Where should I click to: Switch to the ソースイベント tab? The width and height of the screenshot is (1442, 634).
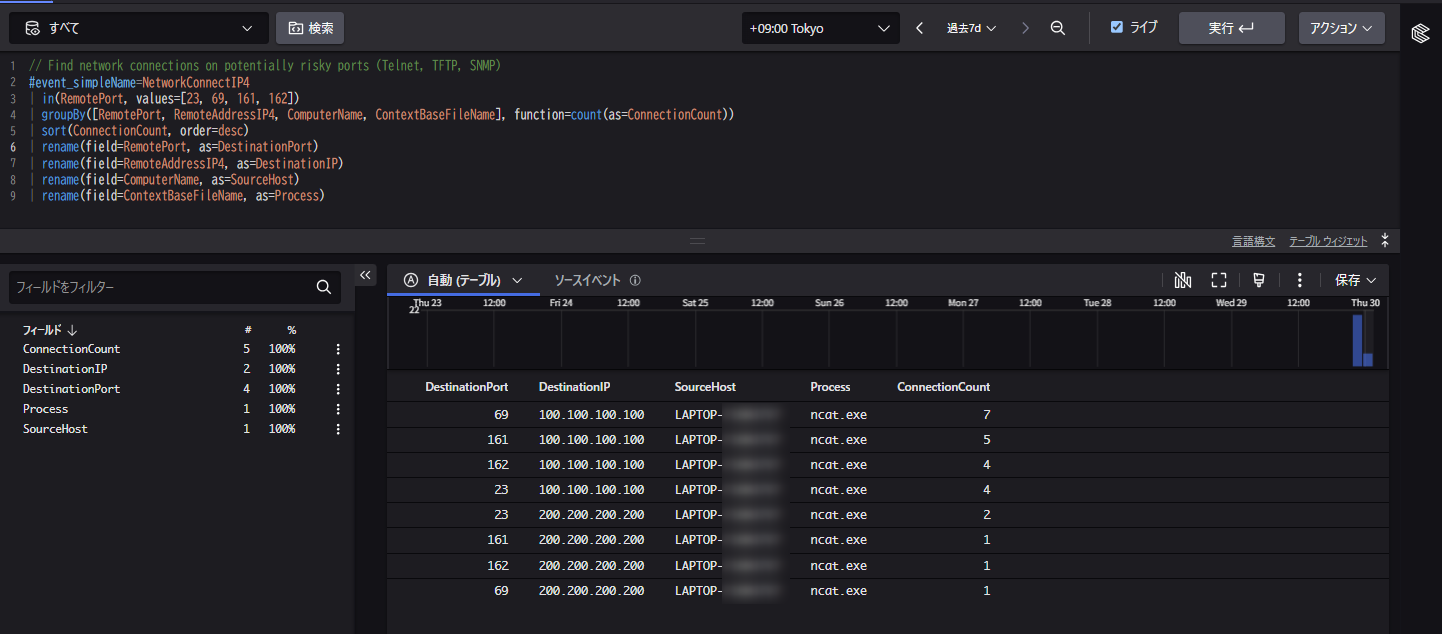pos(588,280)
